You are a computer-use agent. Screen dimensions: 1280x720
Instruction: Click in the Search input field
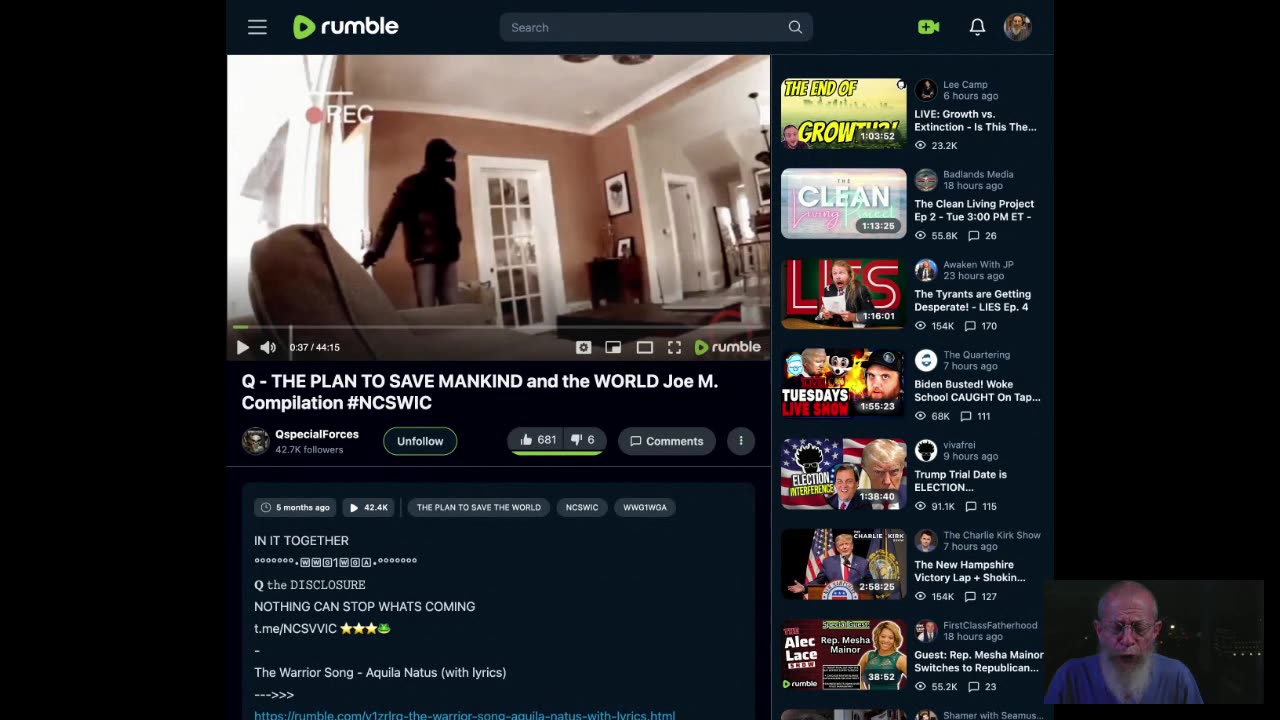(645, 28)
